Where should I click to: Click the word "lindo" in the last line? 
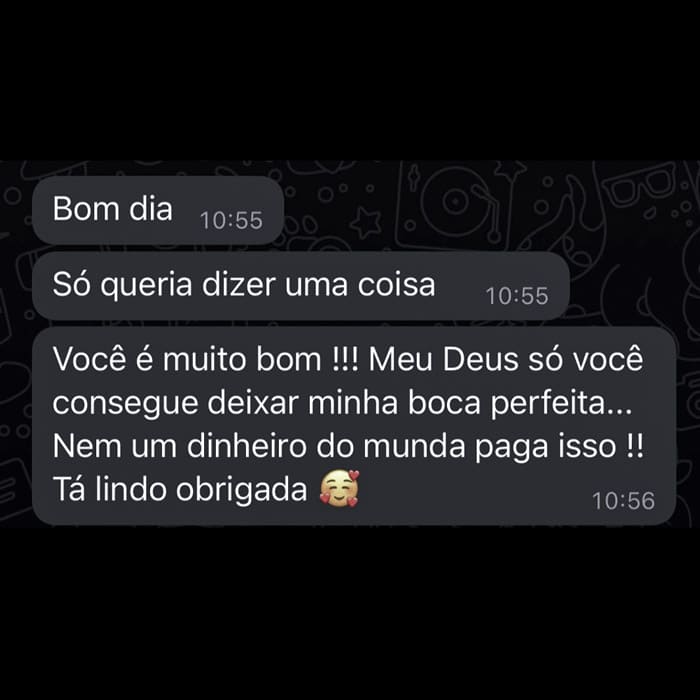(x=131, y=489)
